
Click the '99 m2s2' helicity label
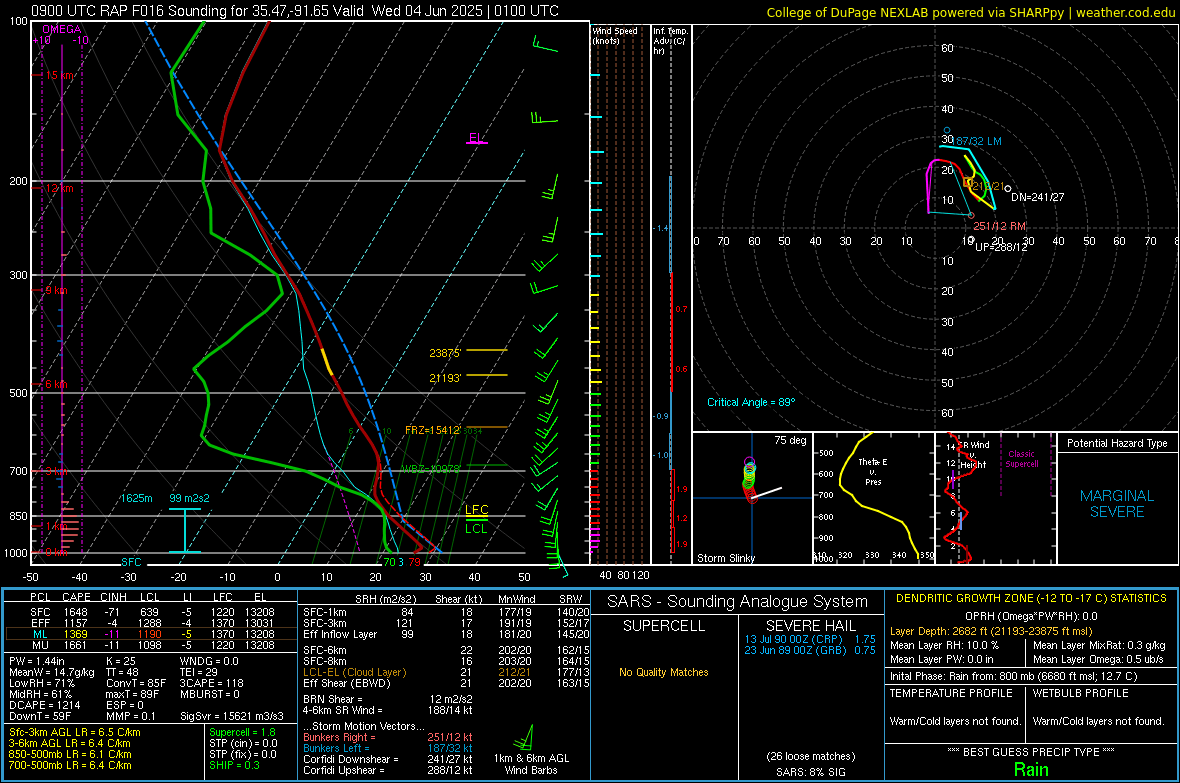[x=190, y=498]
